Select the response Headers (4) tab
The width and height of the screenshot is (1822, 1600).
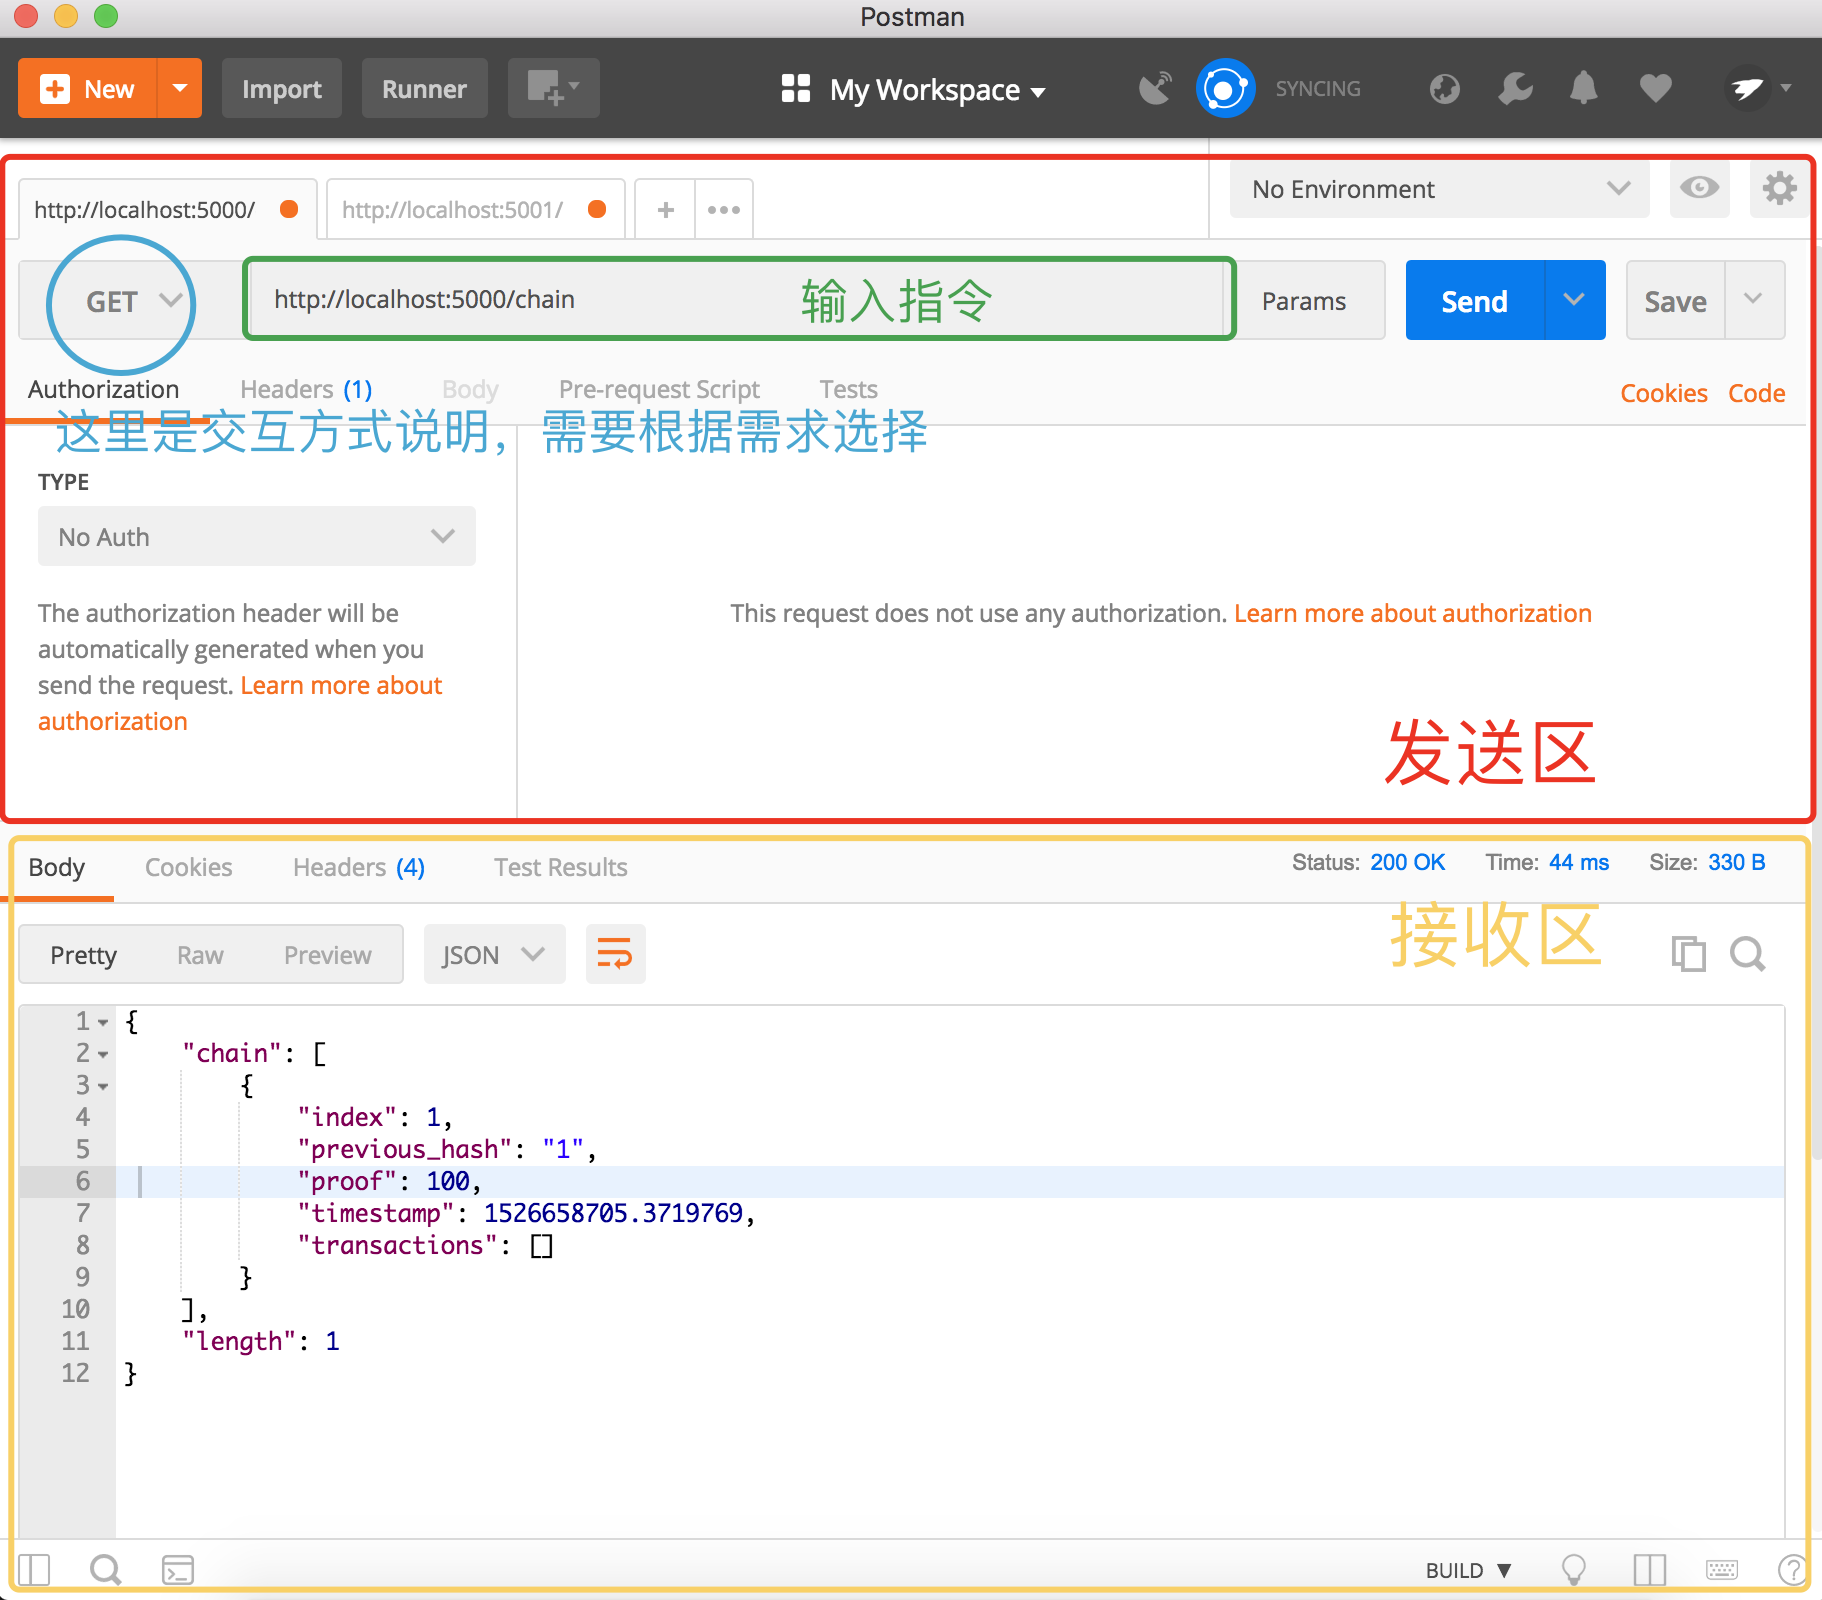359,868
